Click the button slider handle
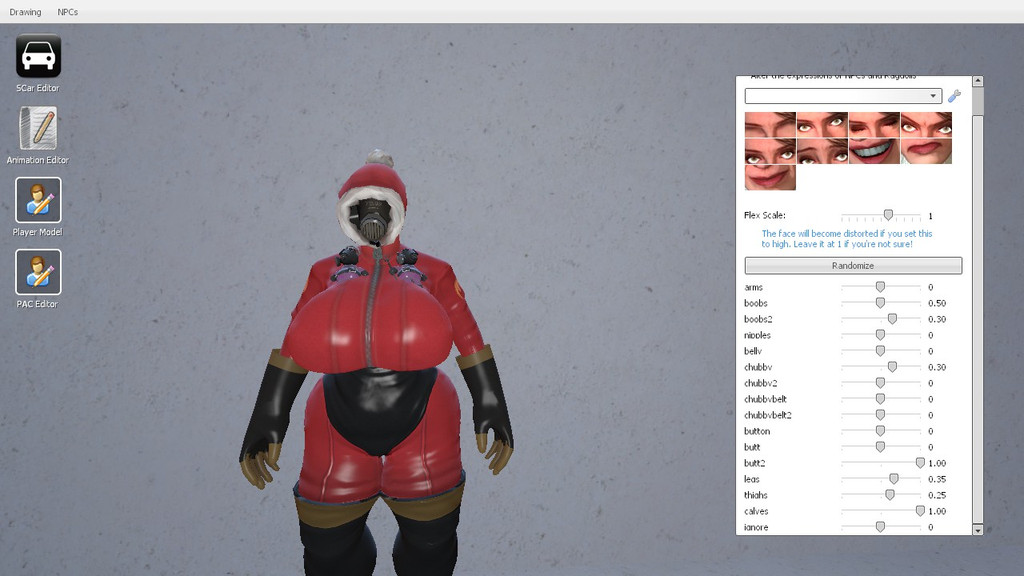Screen dimensions: 1024x576 [880, 430]
